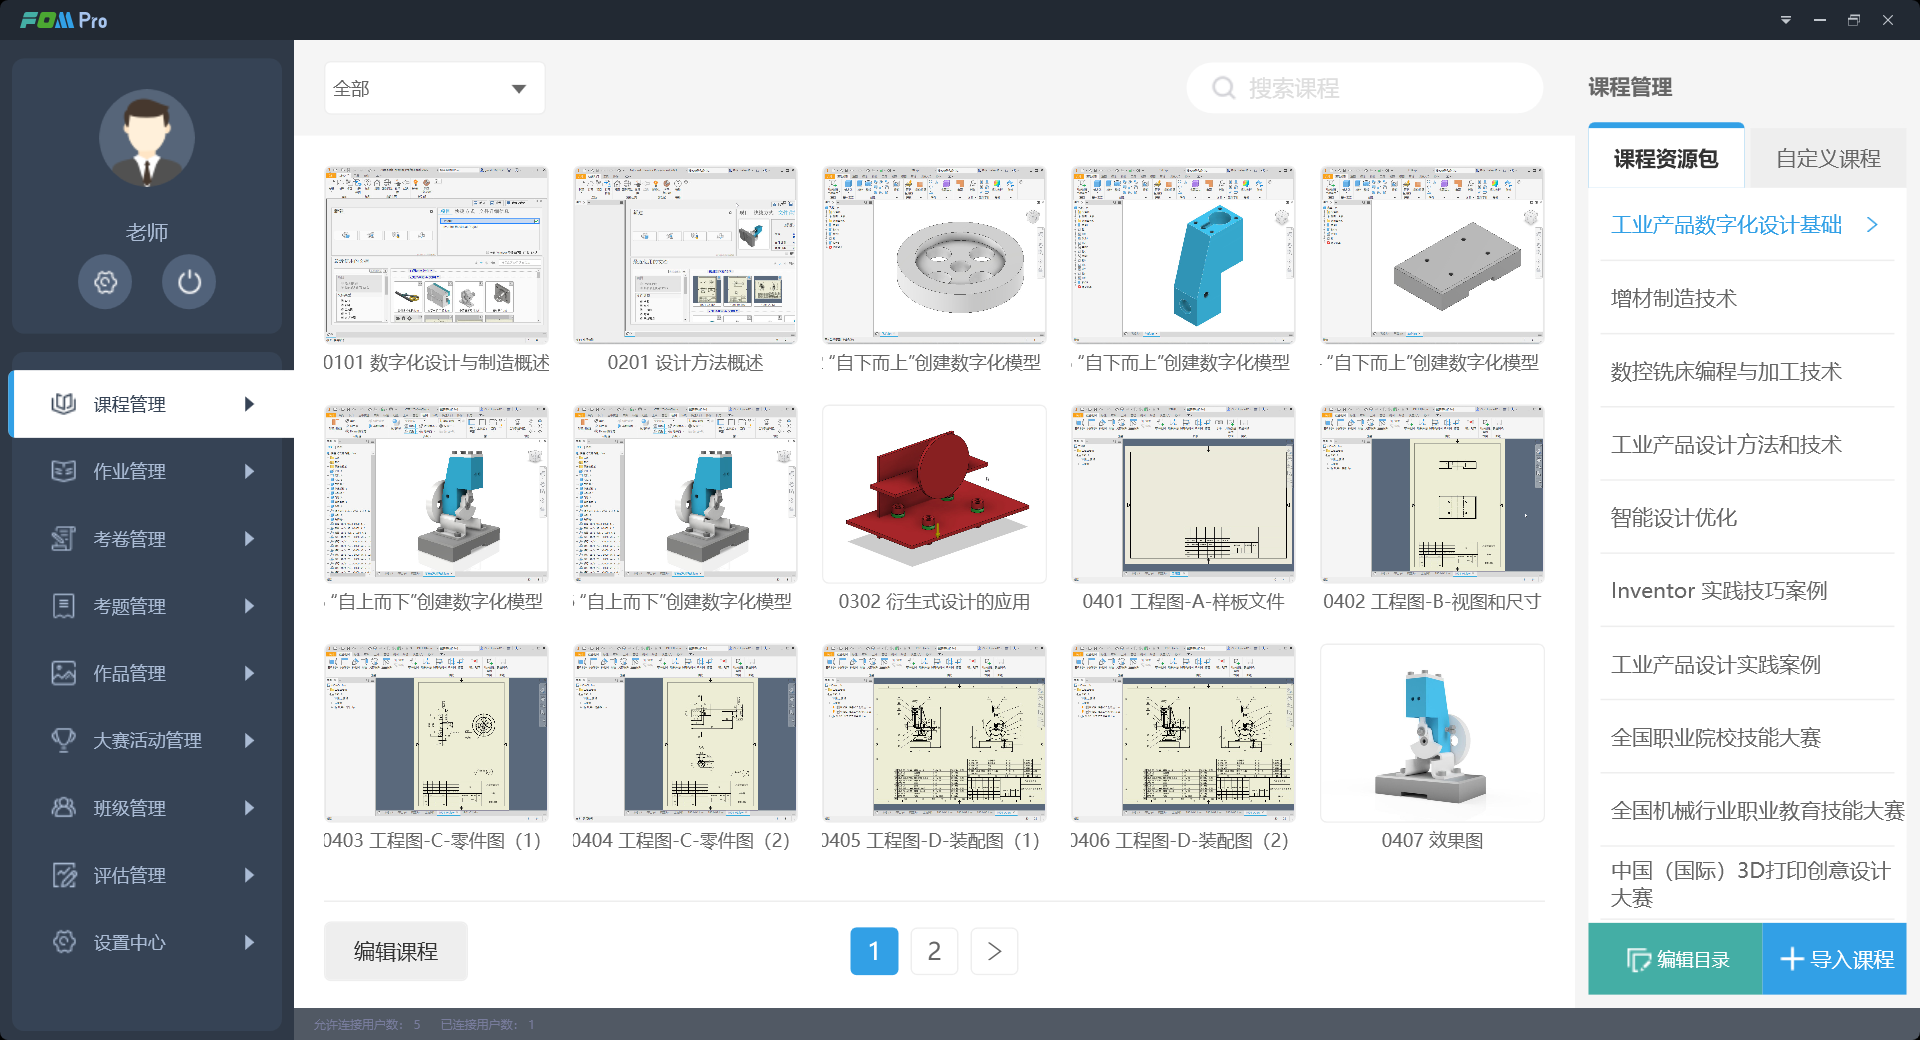
Task: Click the 导入课程 button
Action: coord(1835,959)
